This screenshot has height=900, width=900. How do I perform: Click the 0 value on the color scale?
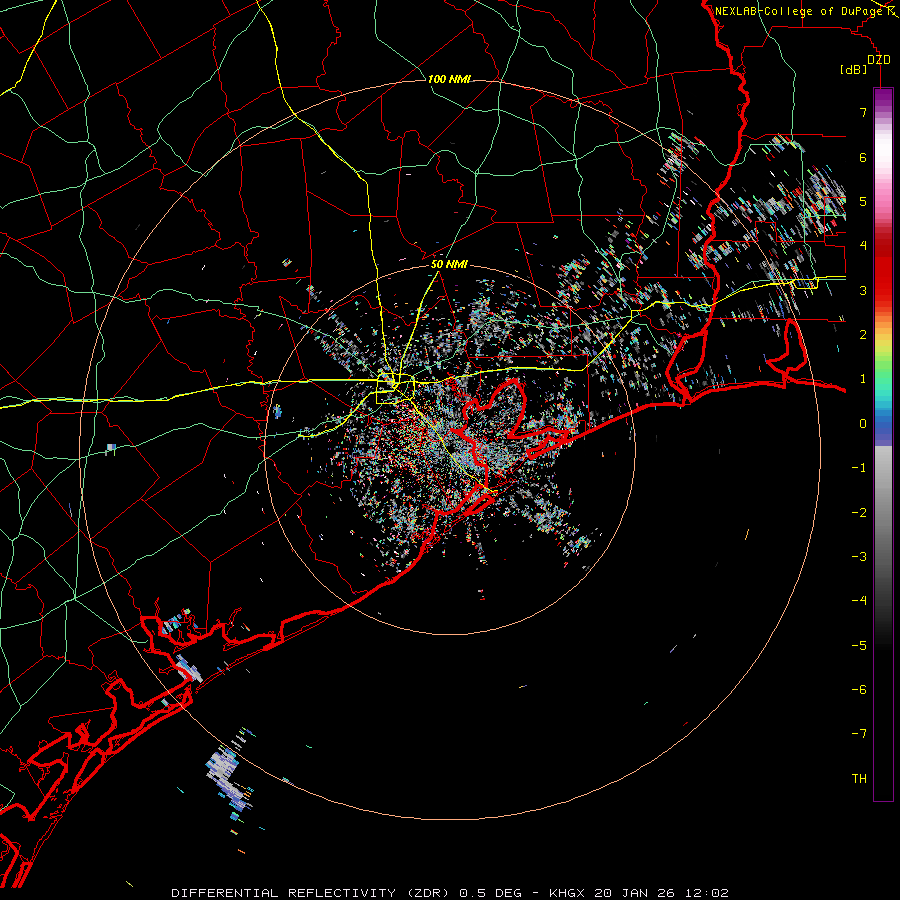863,424
